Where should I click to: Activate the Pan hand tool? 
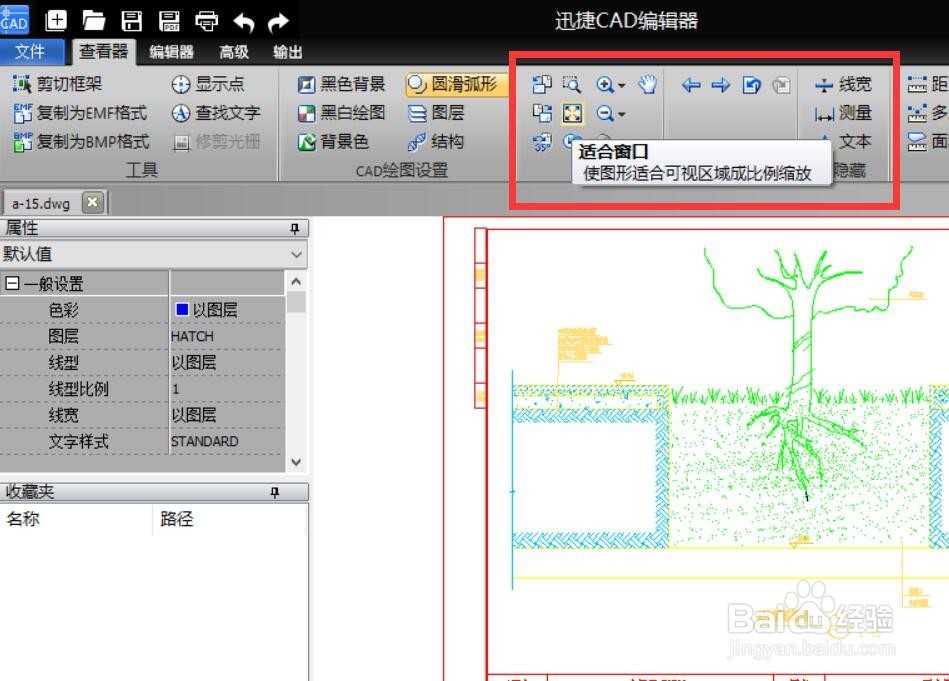point(646,85)
